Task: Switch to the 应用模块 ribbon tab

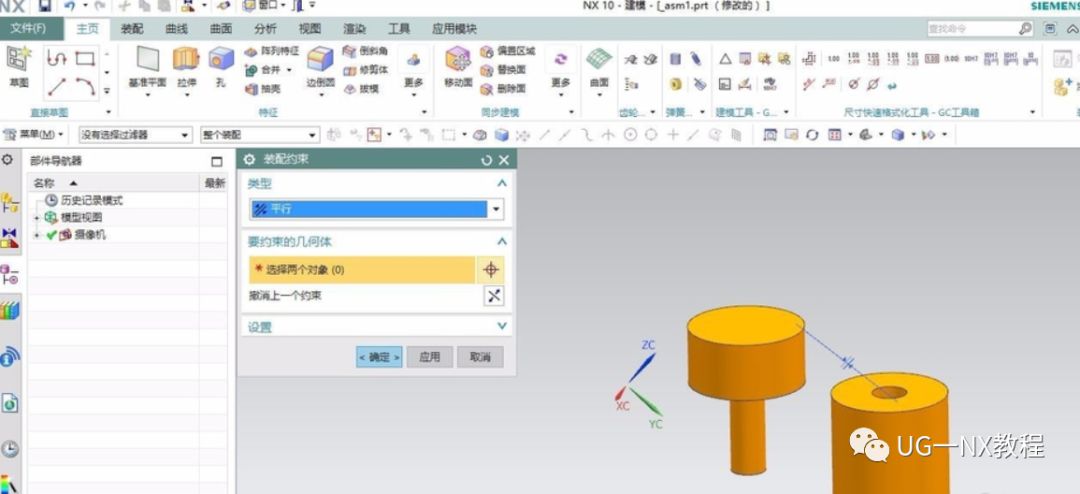Action: point(454,29)
